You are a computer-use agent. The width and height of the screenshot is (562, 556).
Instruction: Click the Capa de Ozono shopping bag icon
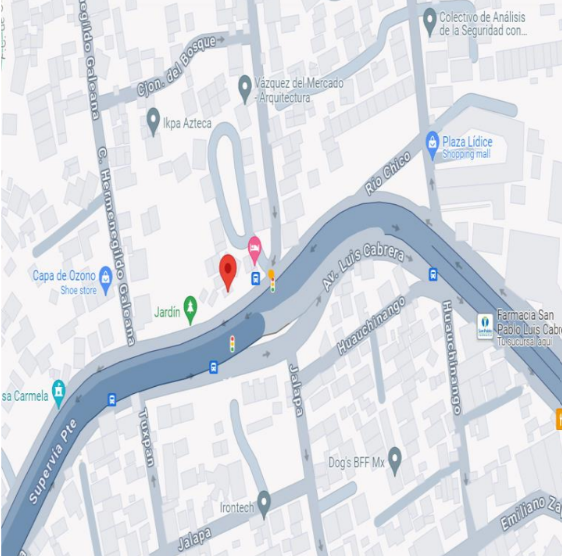(106, 280)
